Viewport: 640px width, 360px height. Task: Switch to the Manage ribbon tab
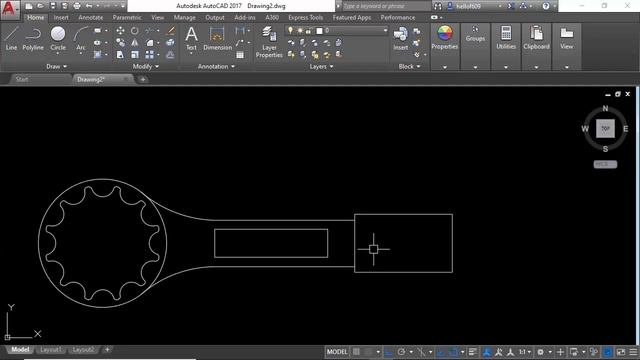(184, 18)
